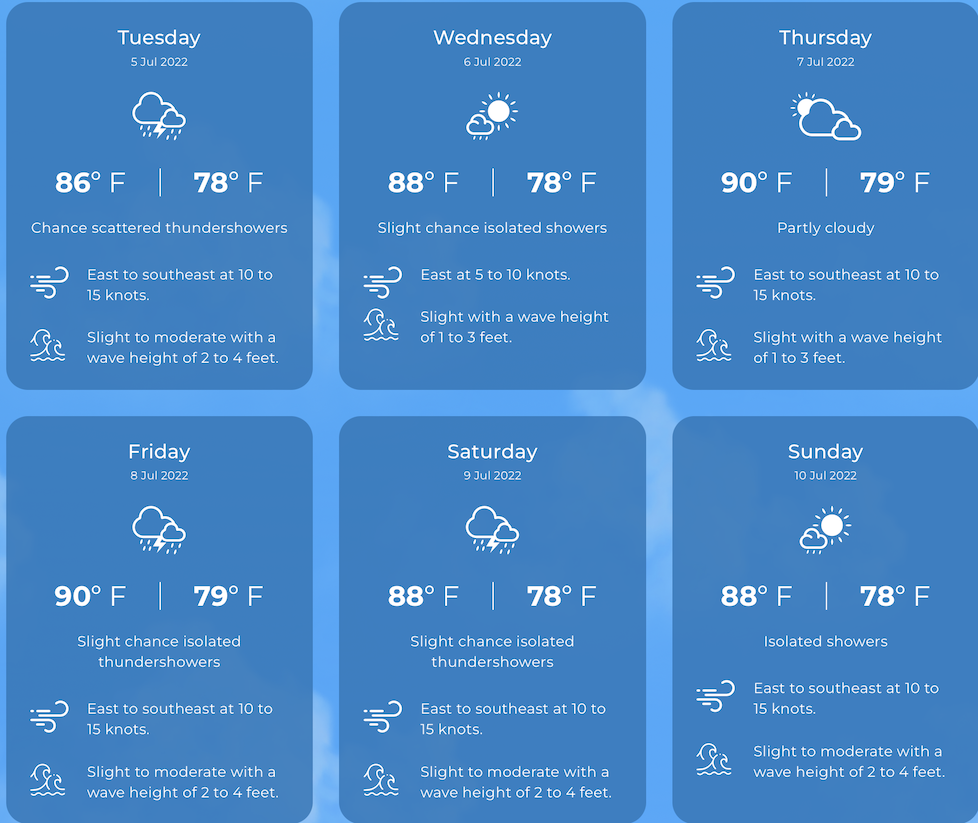The width and height of the screenshot is (978, 823).
Task: Click the 6 Jul 2022 date label
Action: coord(492,62)
